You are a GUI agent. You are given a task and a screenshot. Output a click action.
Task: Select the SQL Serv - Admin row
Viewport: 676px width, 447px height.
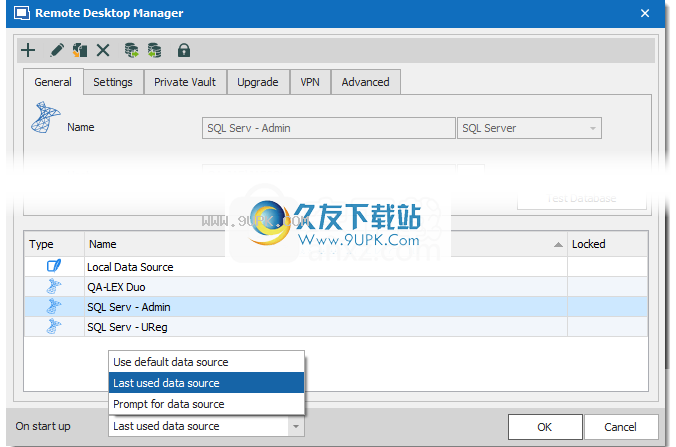click(x=336, y=307)
